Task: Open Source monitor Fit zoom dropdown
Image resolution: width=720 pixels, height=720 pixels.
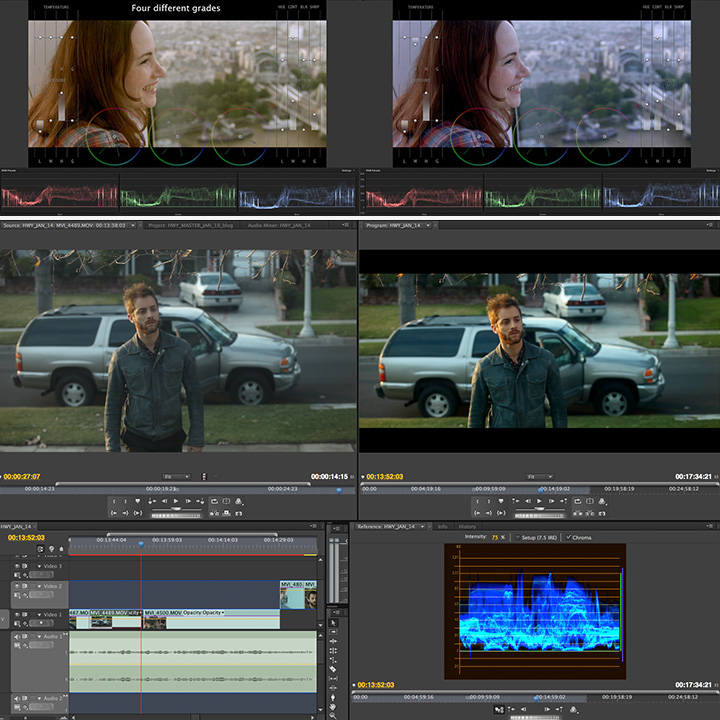Action: click(176, 477)
